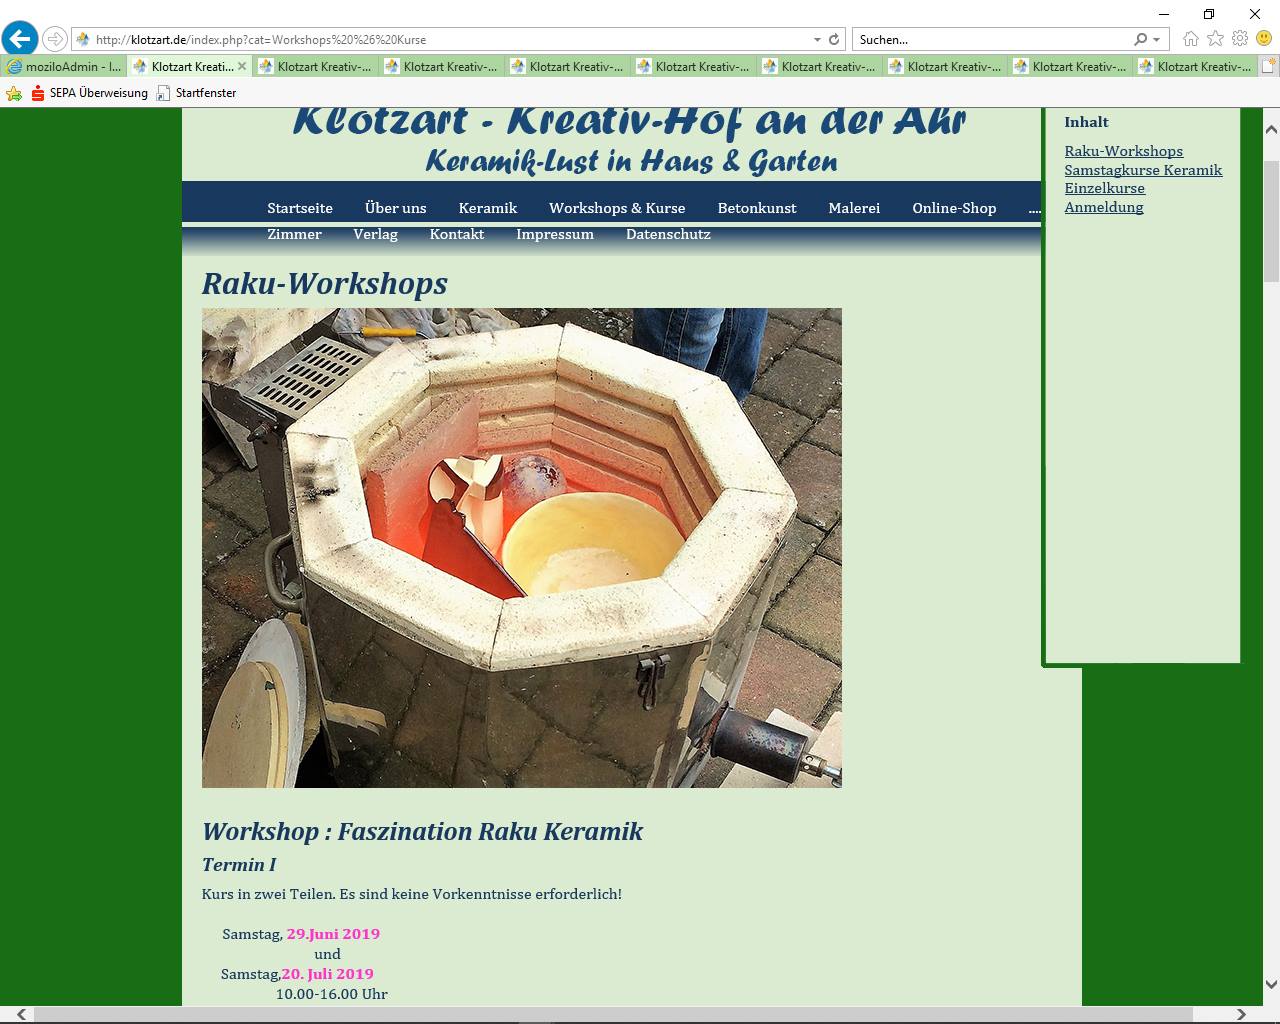The height and width of the screenshot is (1024, 1280).
Task: Click text "Kurs in zwei Teilen" sentence
Action: click(412, 894)
